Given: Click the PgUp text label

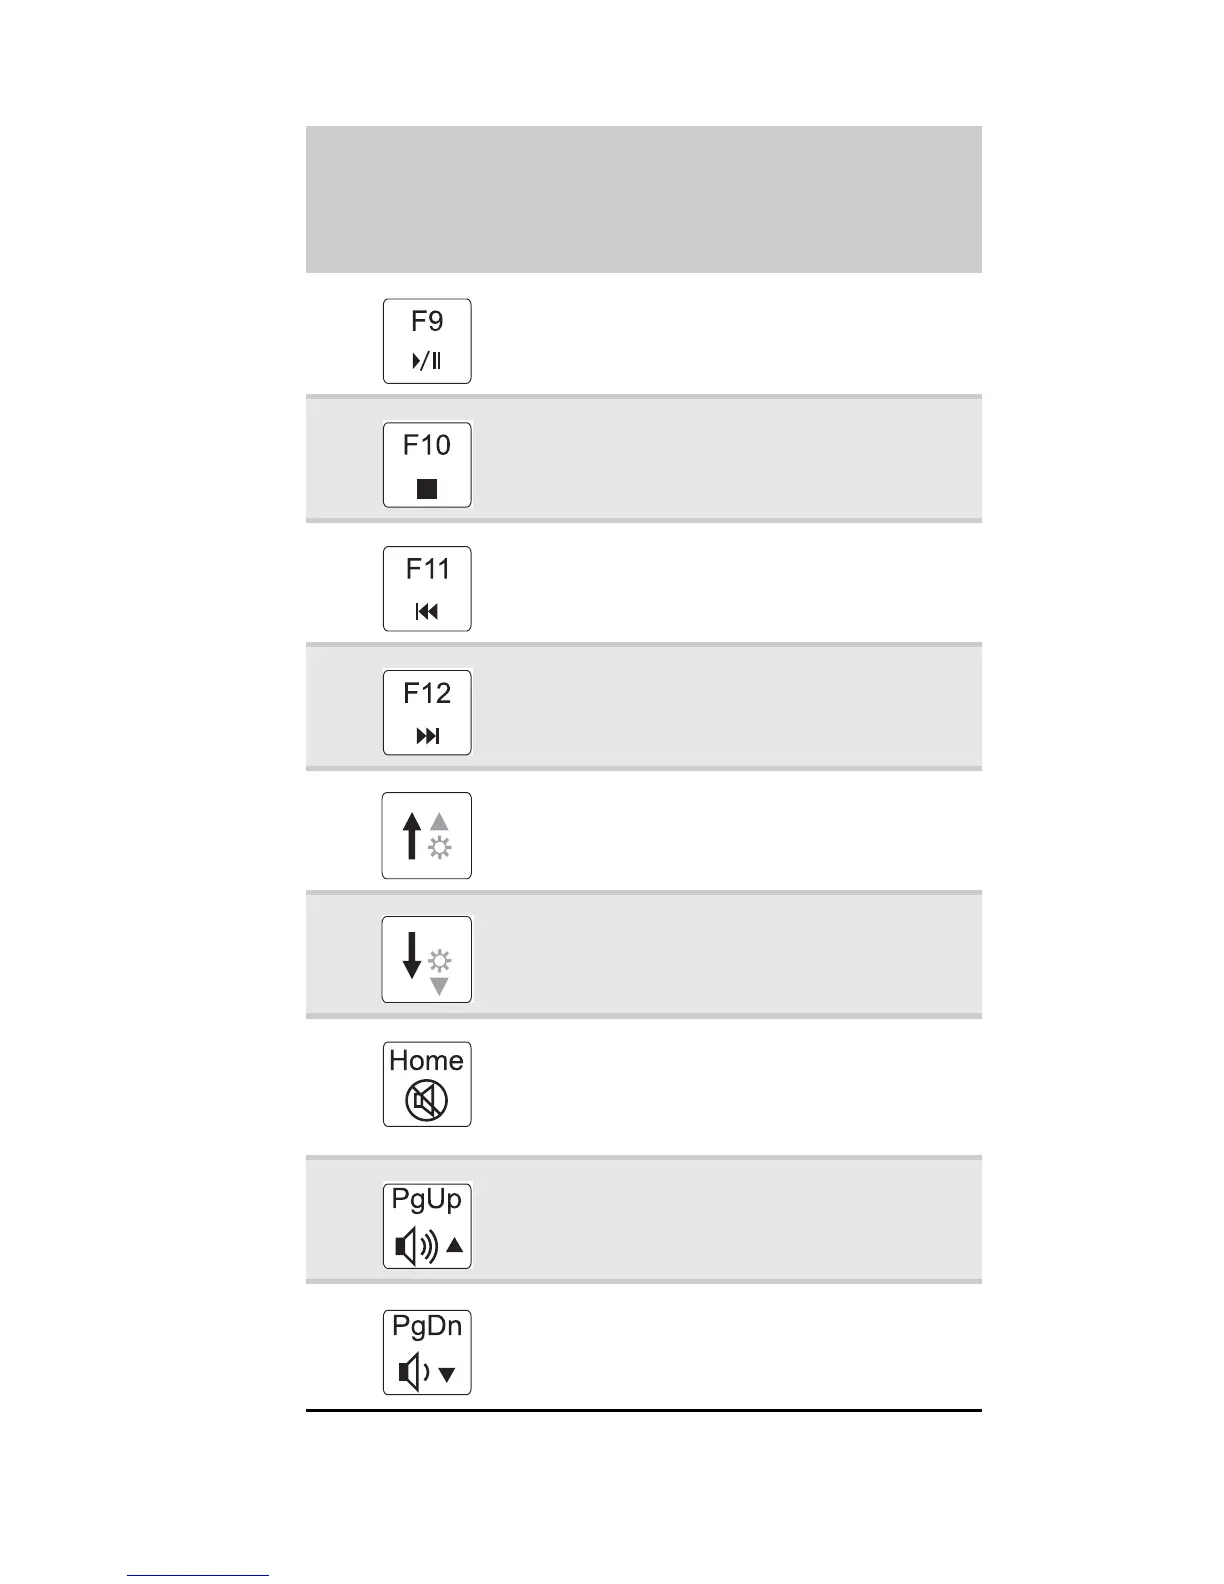Looking at the screenshot, I should pos(427,1198).
